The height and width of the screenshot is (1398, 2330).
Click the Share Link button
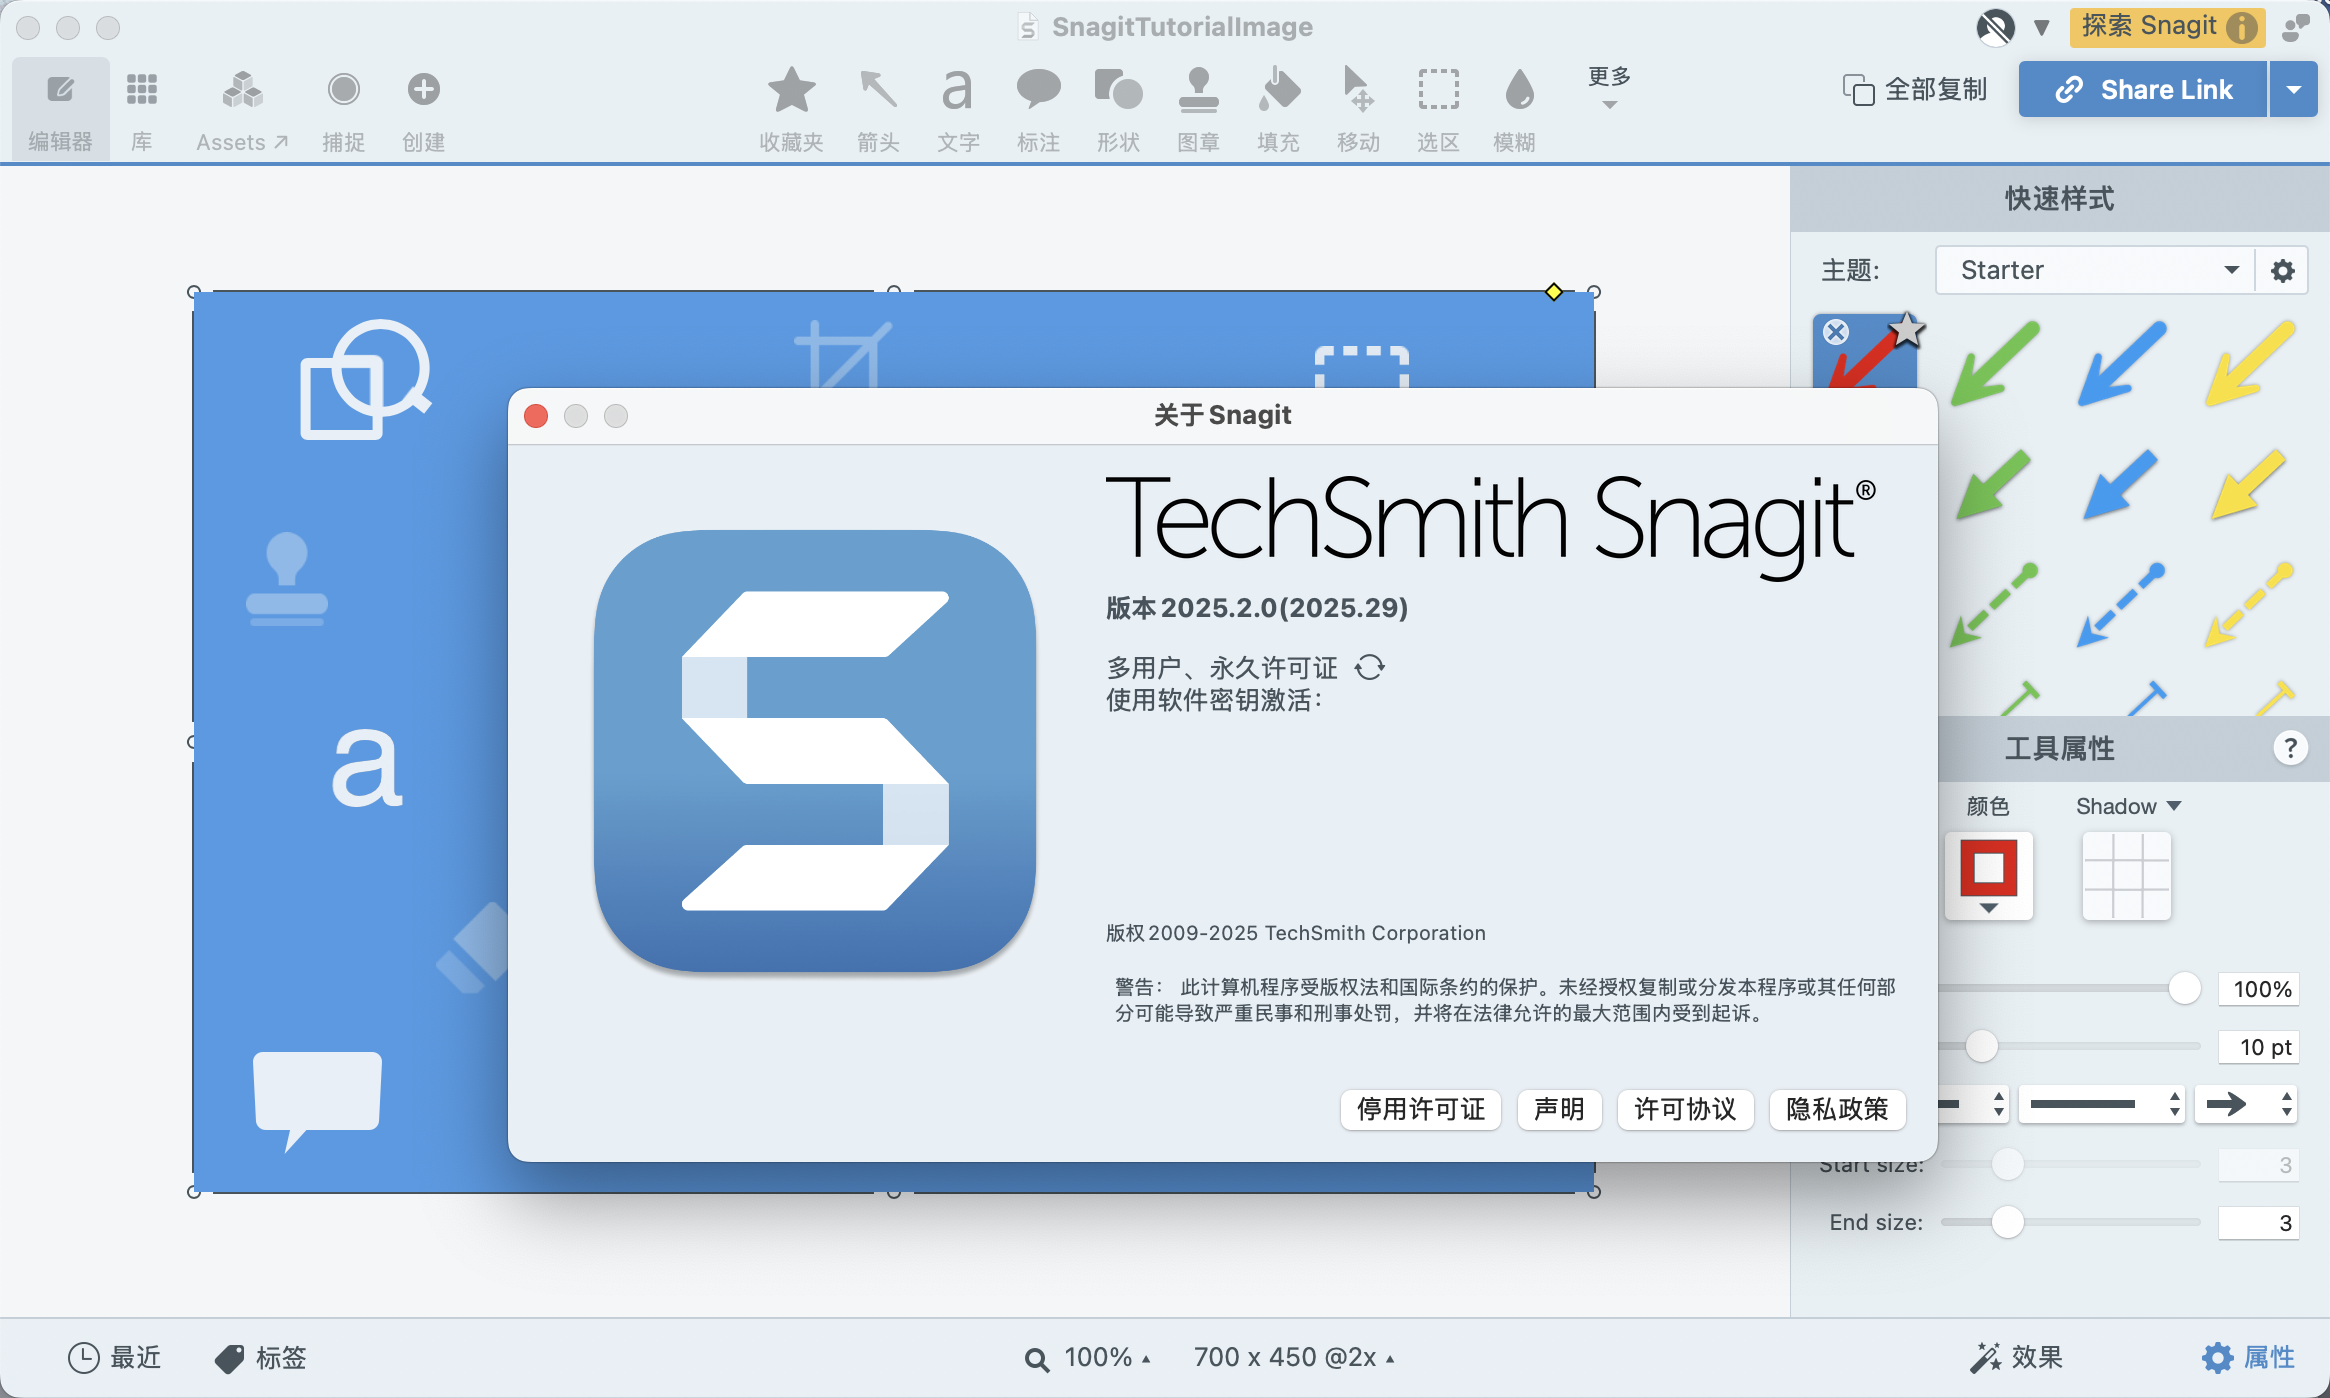pyautogui.click(x=2142, y=89)
